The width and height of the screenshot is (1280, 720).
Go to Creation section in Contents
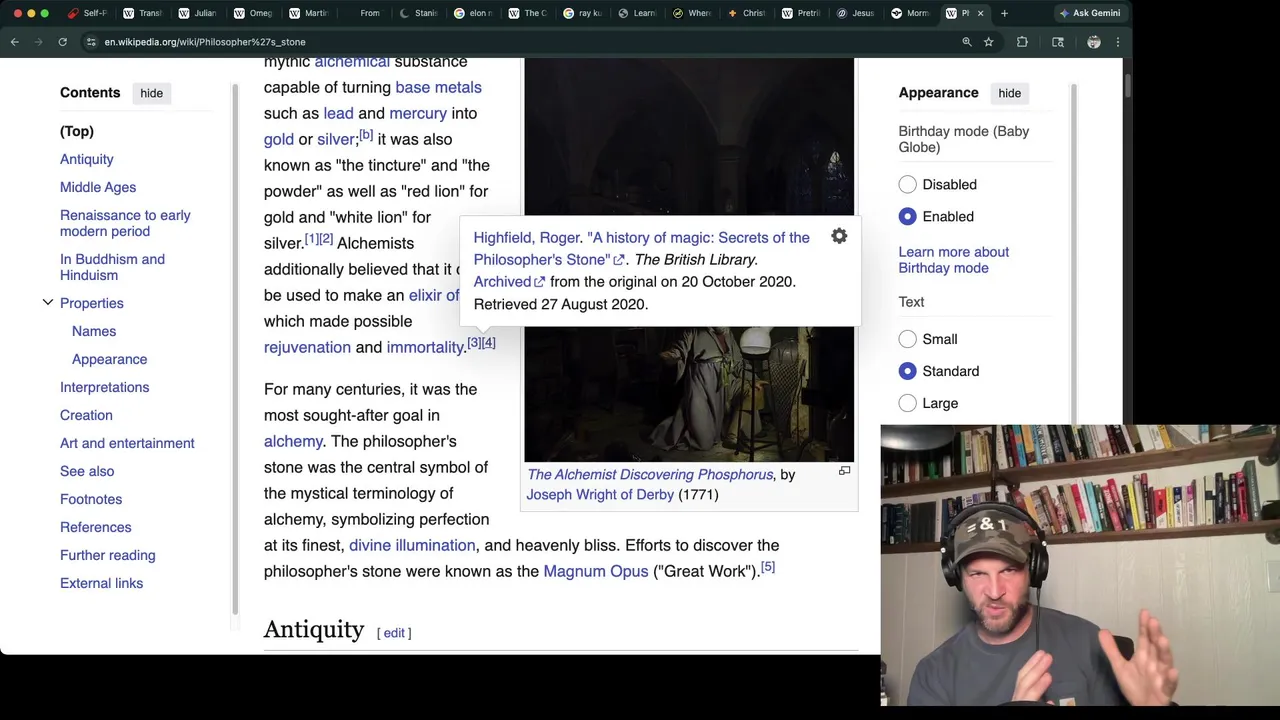(86, 415)
